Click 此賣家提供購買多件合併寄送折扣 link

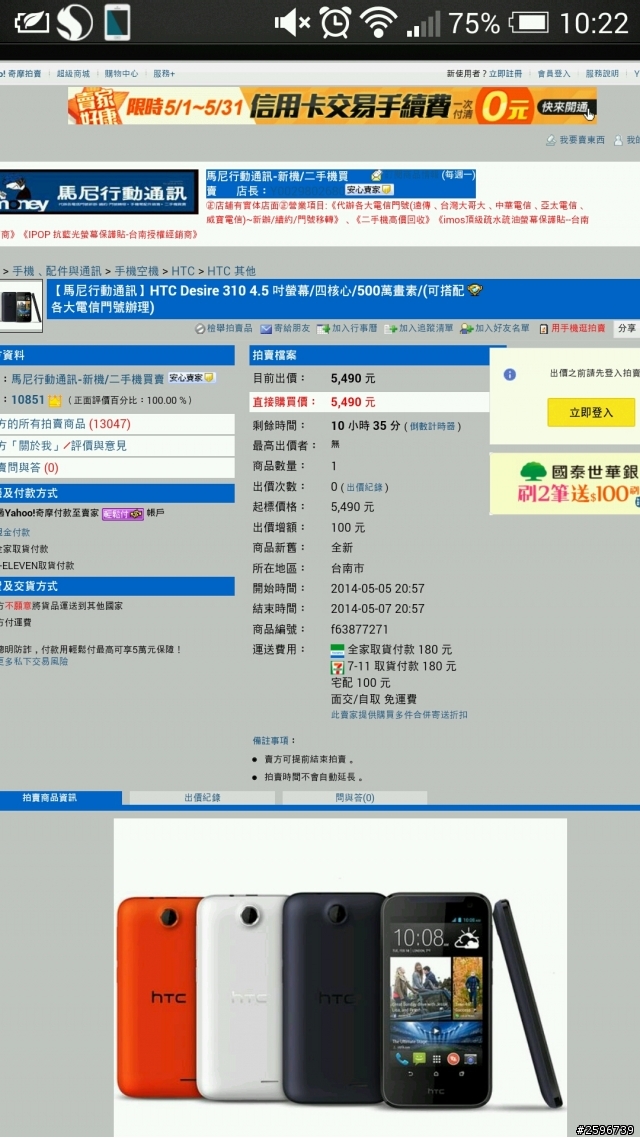point(399,715)
